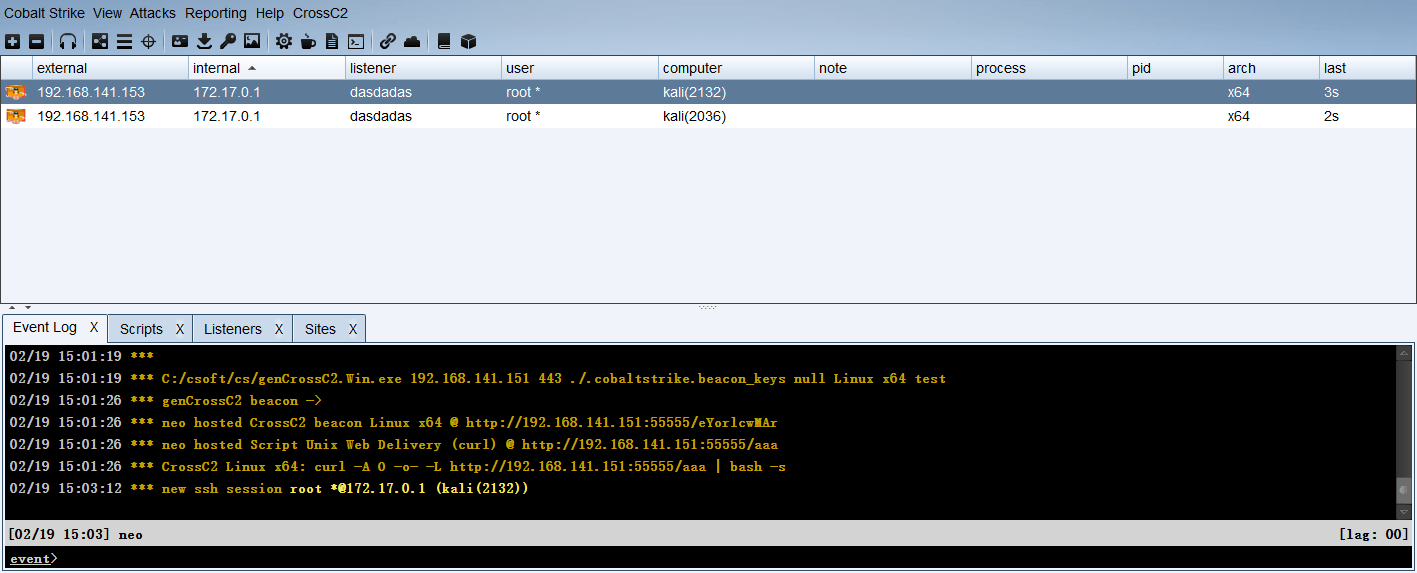Switch to the target table crosshair icon
The height and width of the screenshot is (573, 1417).
pos(148,41)
